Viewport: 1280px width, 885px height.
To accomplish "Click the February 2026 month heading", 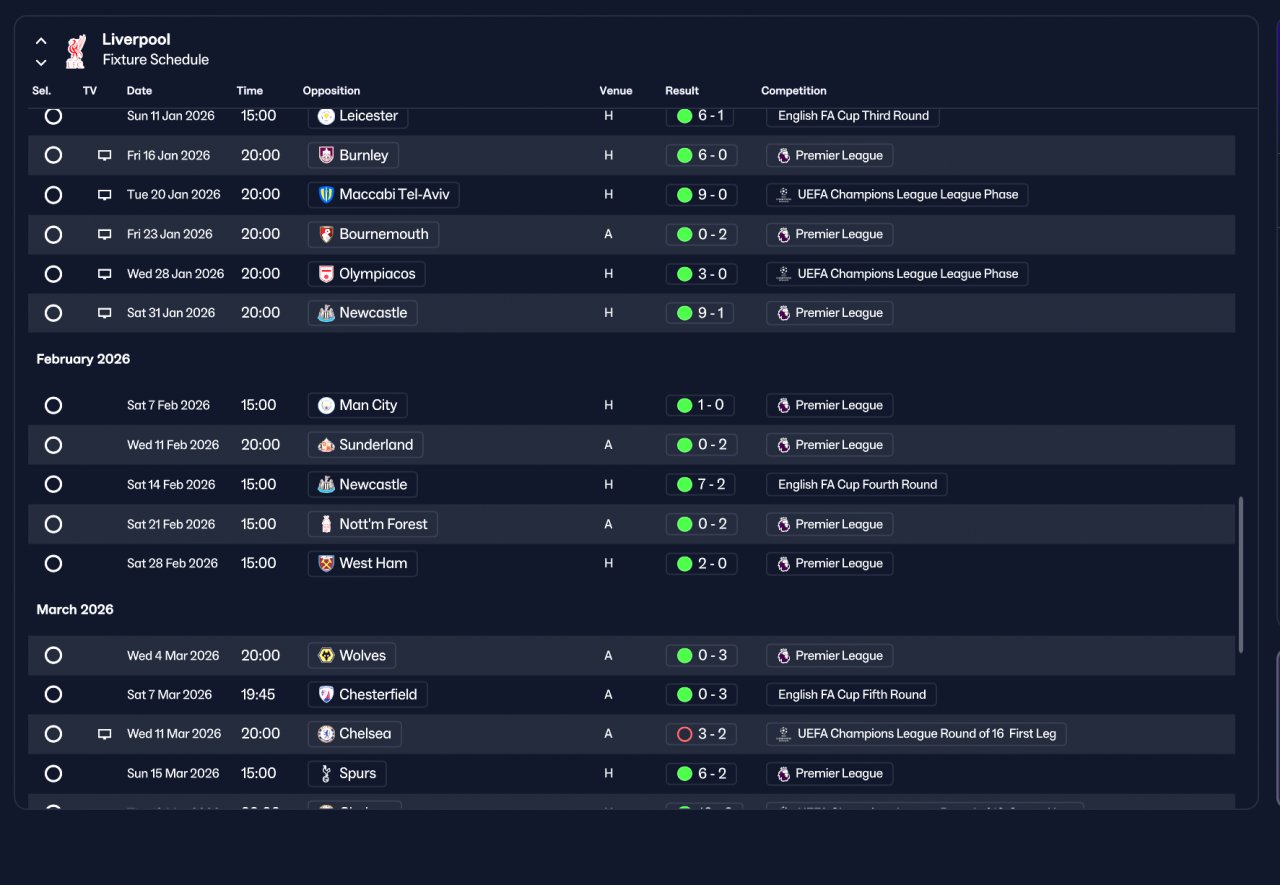I will pos(83,359).
